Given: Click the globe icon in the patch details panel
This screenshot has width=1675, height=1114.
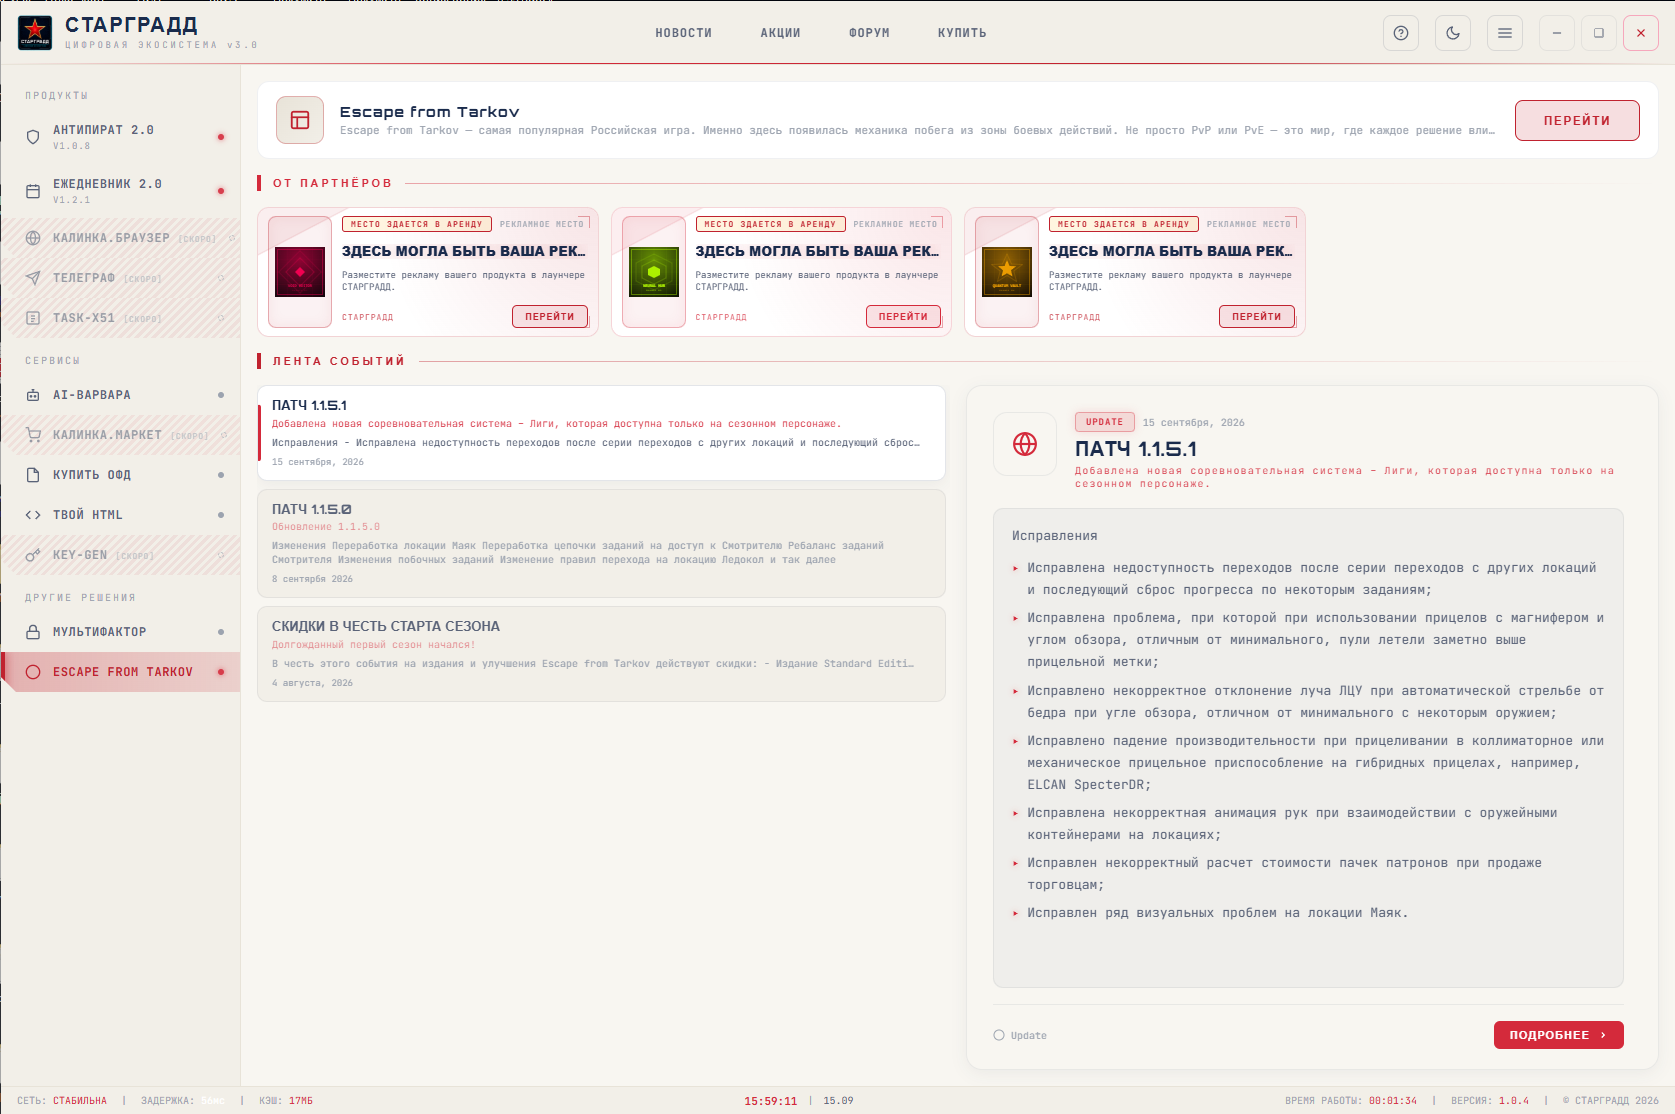Looking at the screenshot, I should pos(1025,444).
